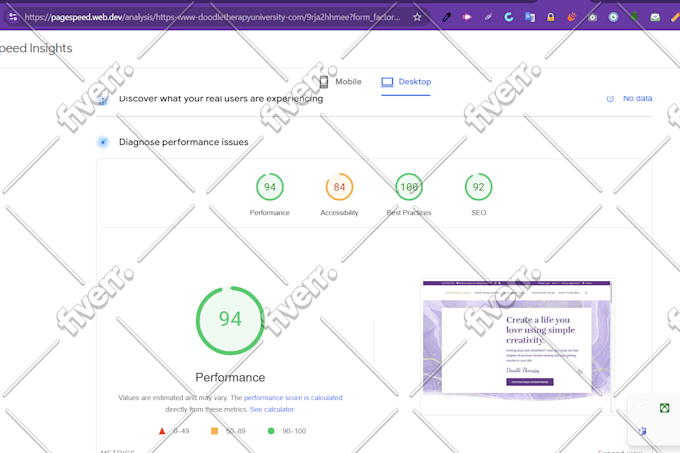
Task: Open the pink video recorder extension
Action: [467, 17]
